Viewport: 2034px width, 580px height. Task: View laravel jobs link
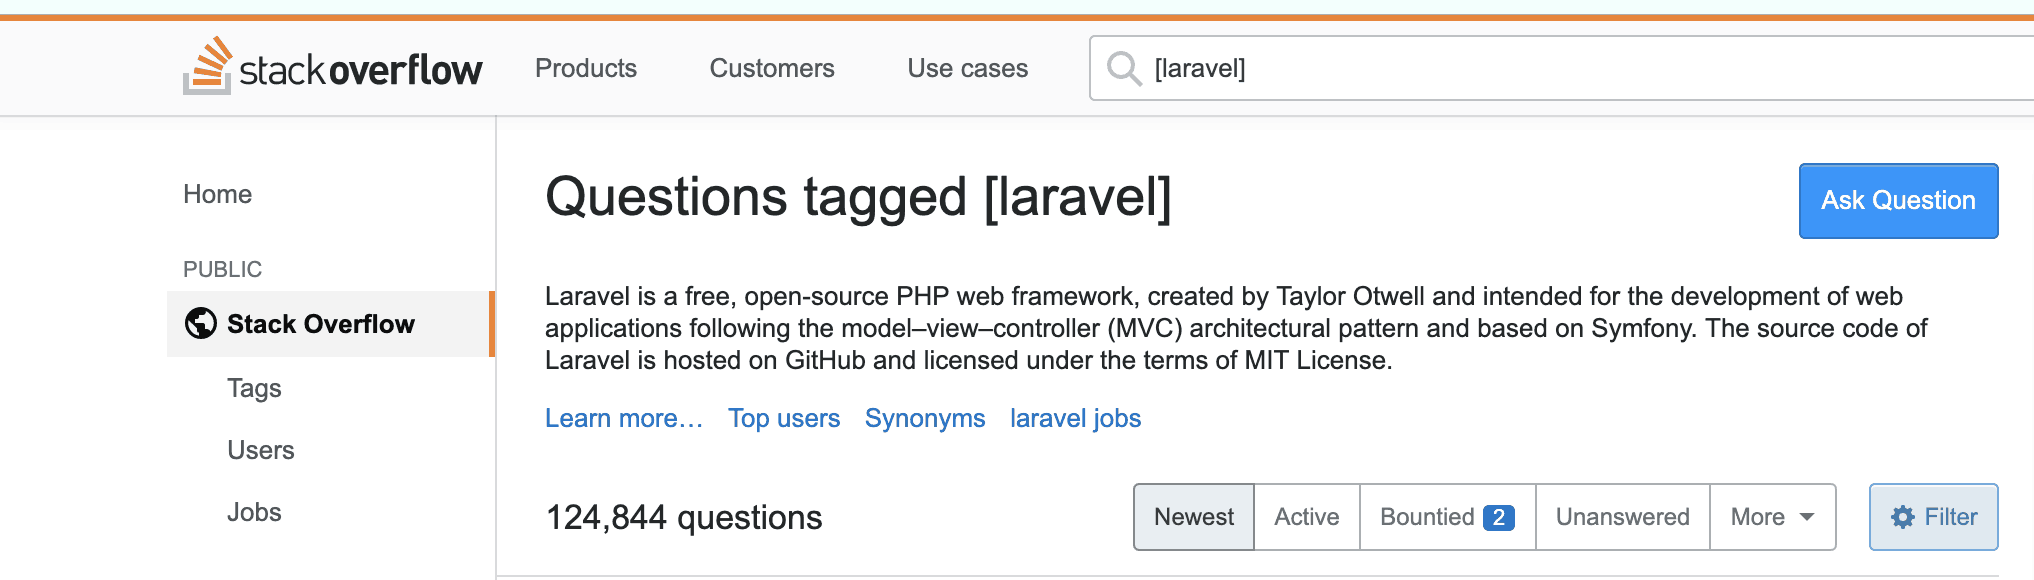click(1075, 418)
